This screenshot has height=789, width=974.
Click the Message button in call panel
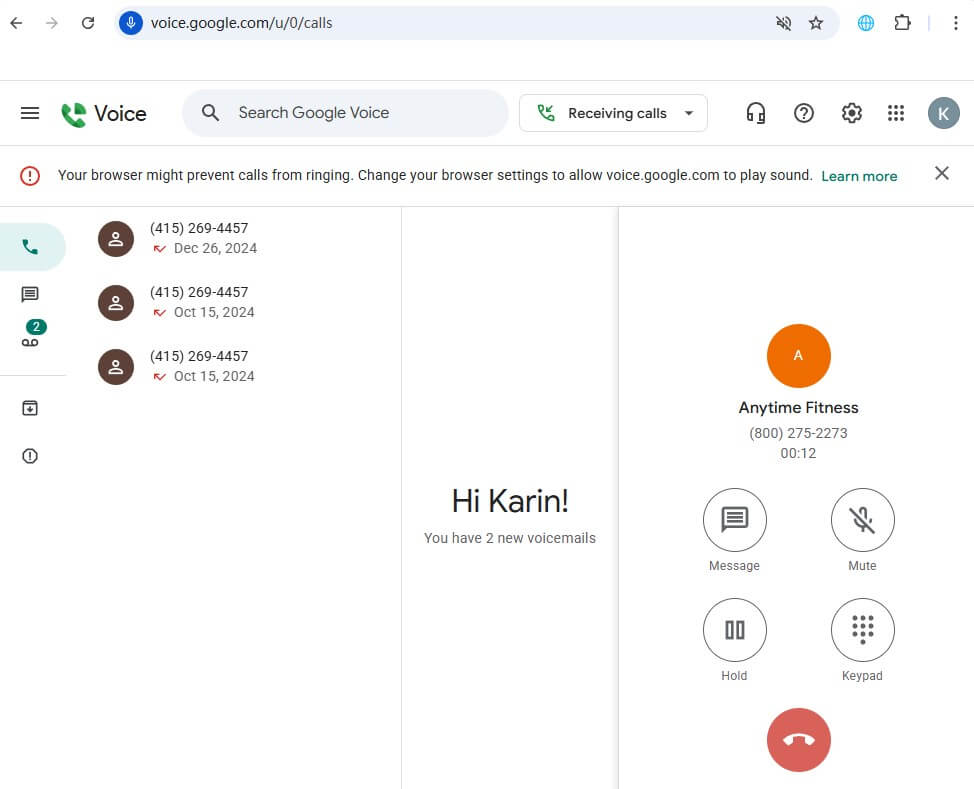[734, 519]
